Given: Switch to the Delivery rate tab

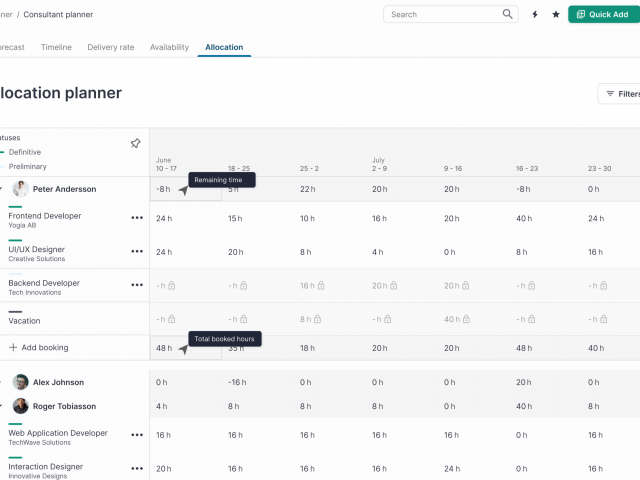Looking at the screenshot, I should pyautogui.click(x=111, y=47).
